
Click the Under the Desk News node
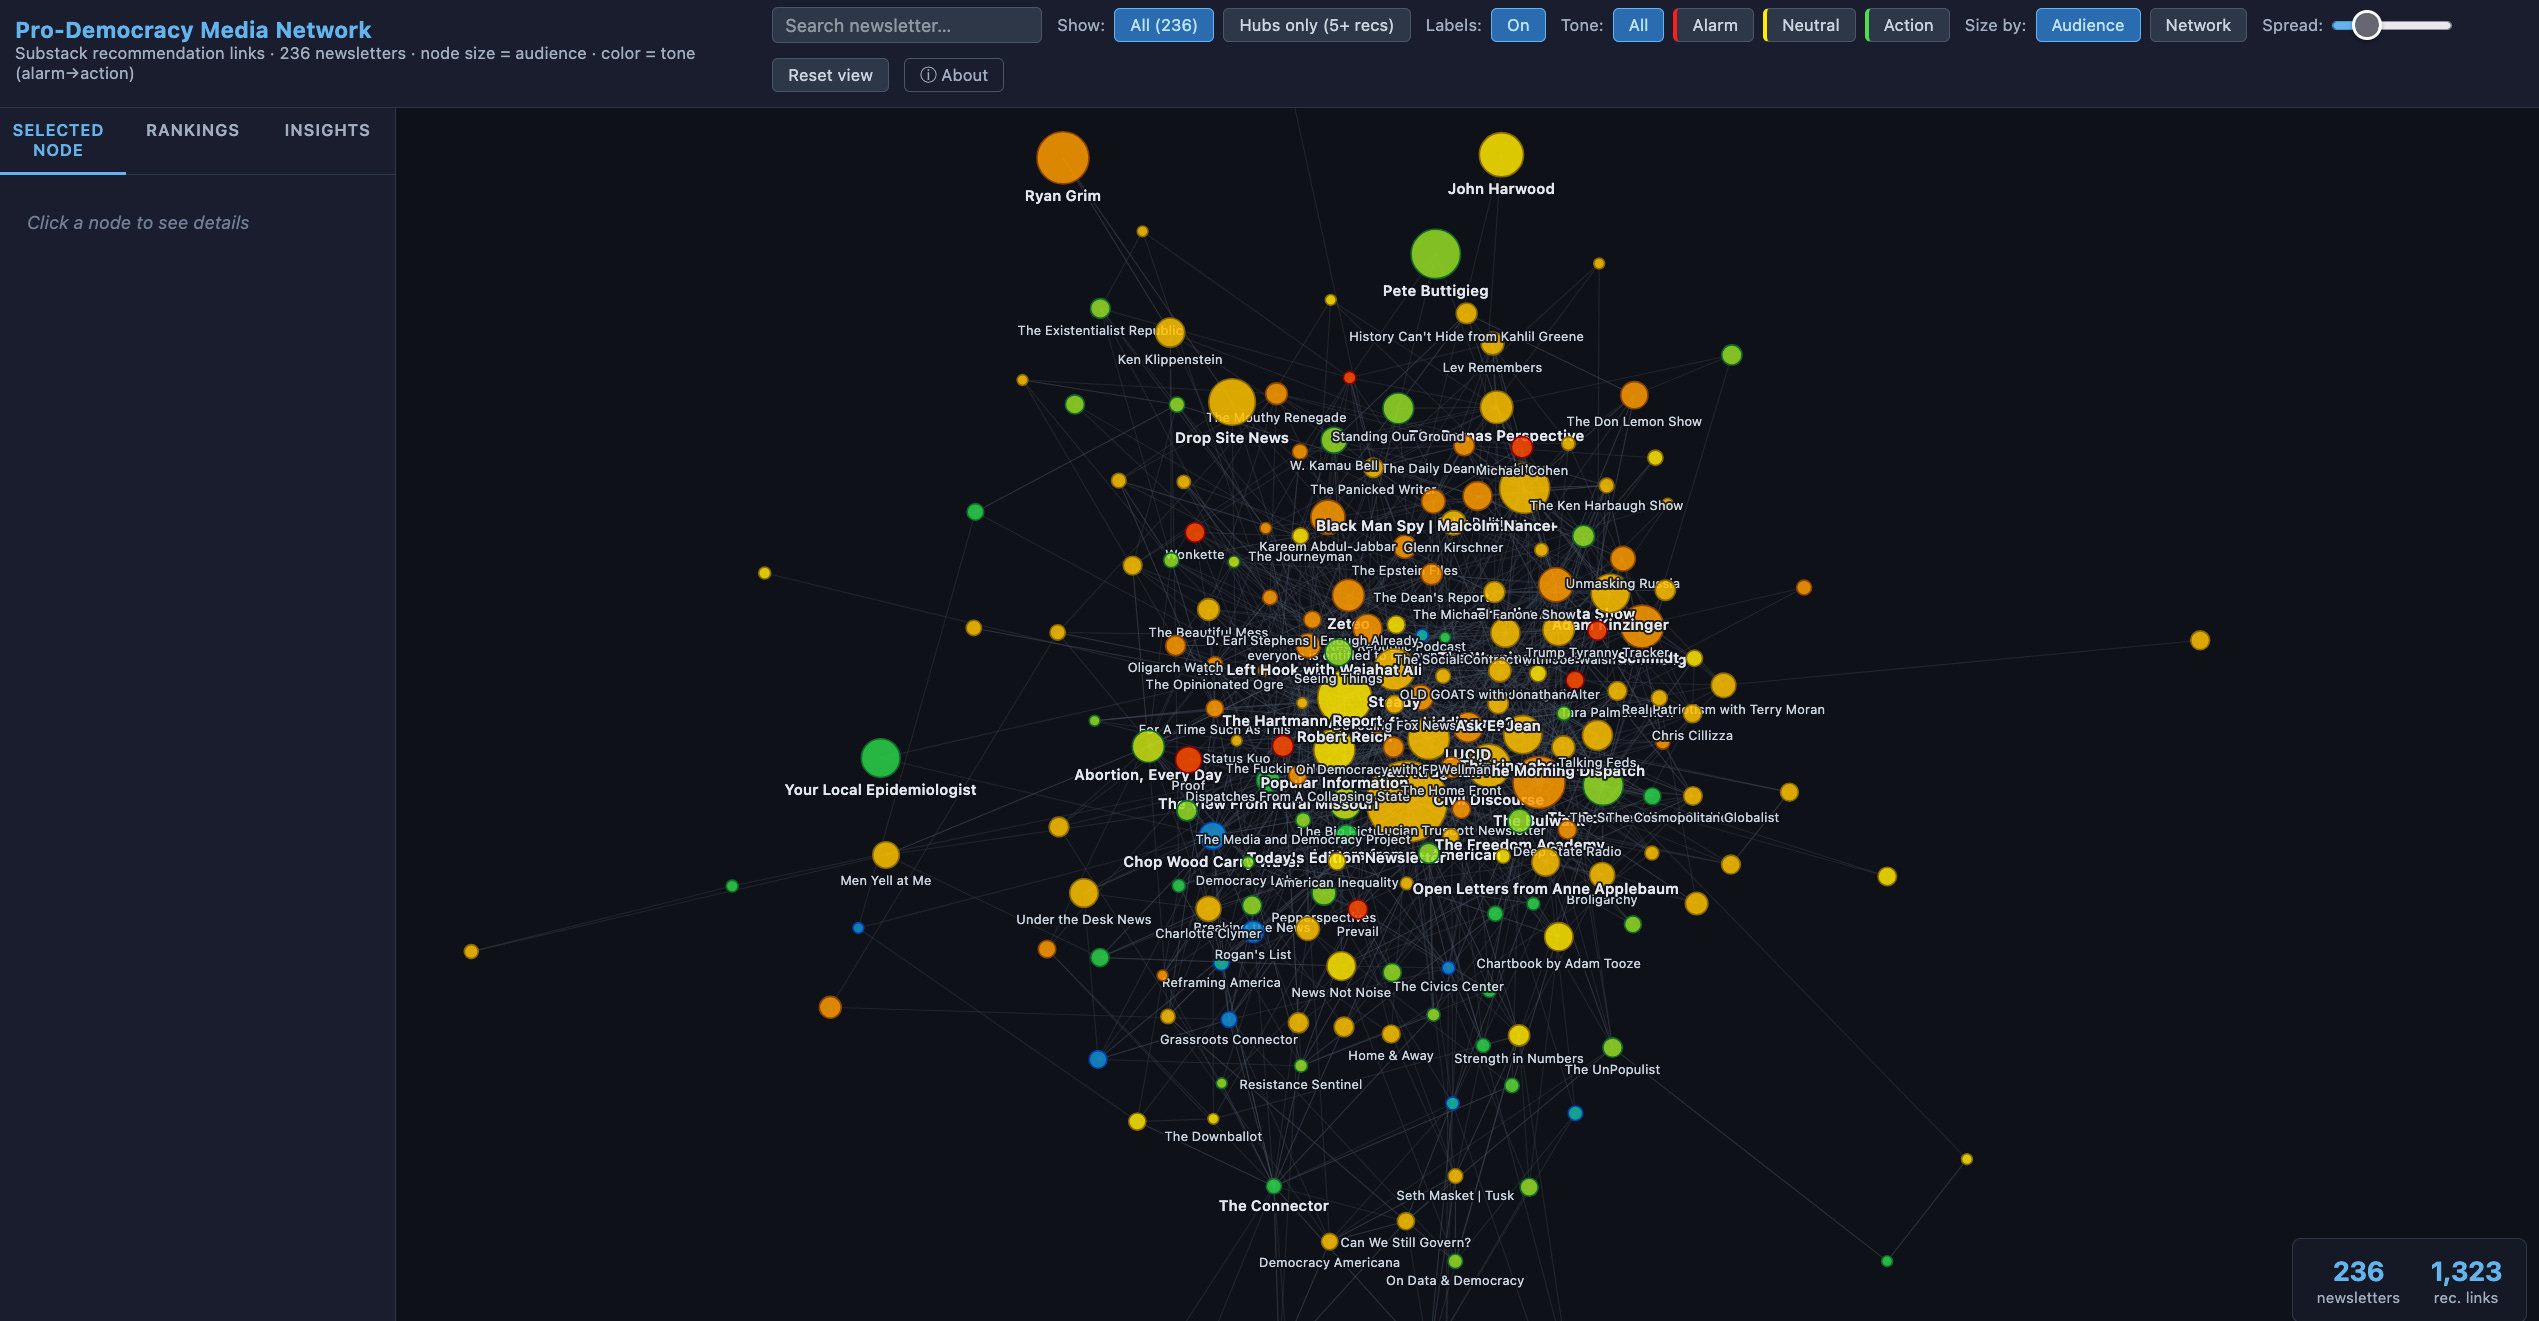point(1083,893)
